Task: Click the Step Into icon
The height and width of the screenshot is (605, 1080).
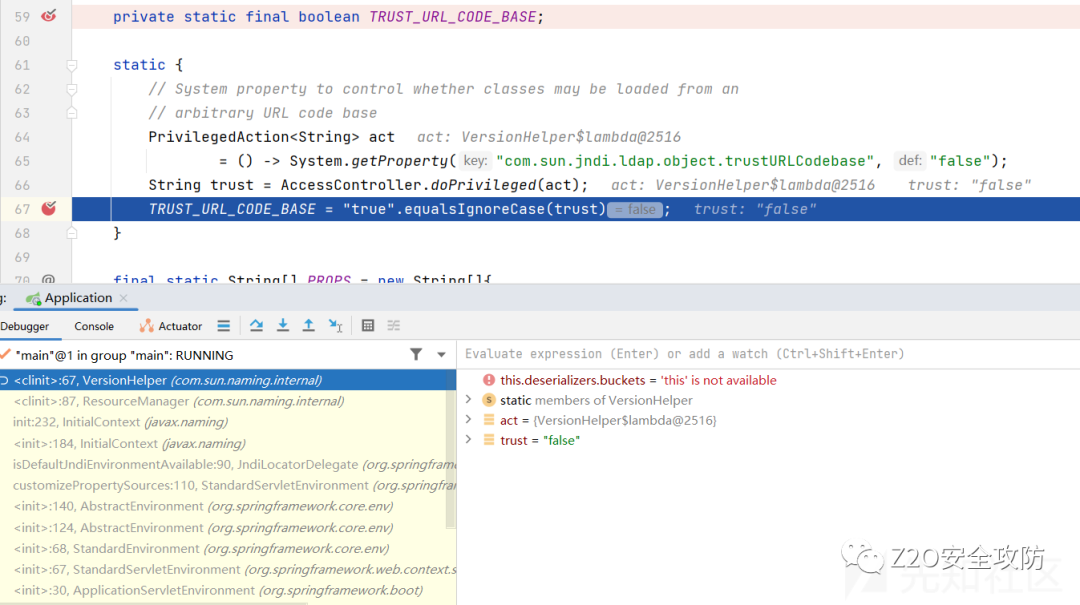Action: tap(282, 326)
